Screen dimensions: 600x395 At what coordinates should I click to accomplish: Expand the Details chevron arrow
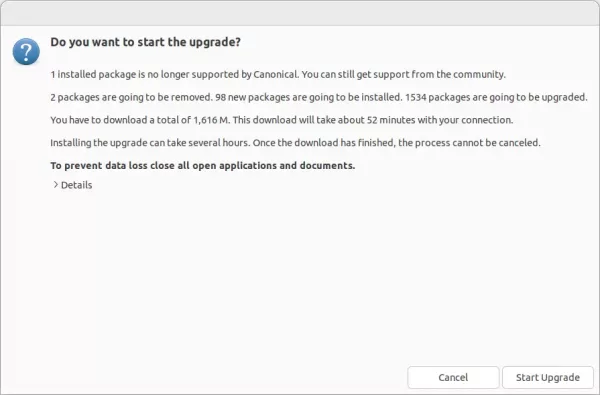click(55, 185)
